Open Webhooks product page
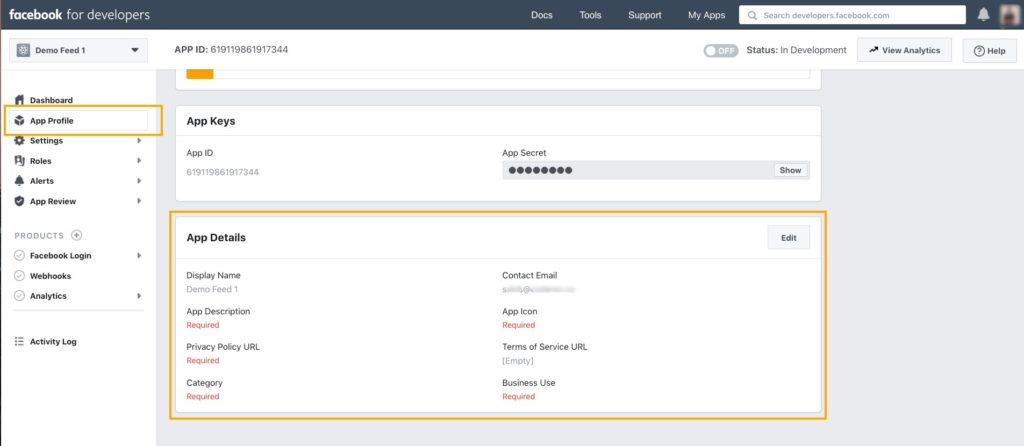The width and height of the screenshot is (1024, 446). [50, 276]
